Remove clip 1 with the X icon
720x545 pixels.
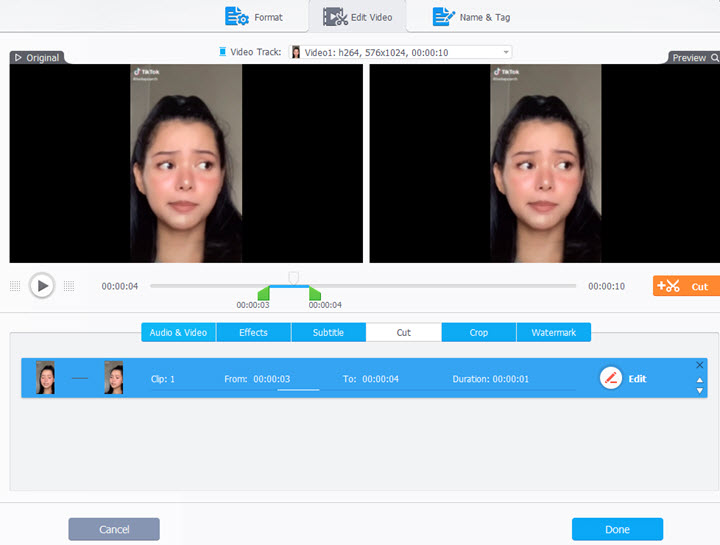tap(699, 365)
